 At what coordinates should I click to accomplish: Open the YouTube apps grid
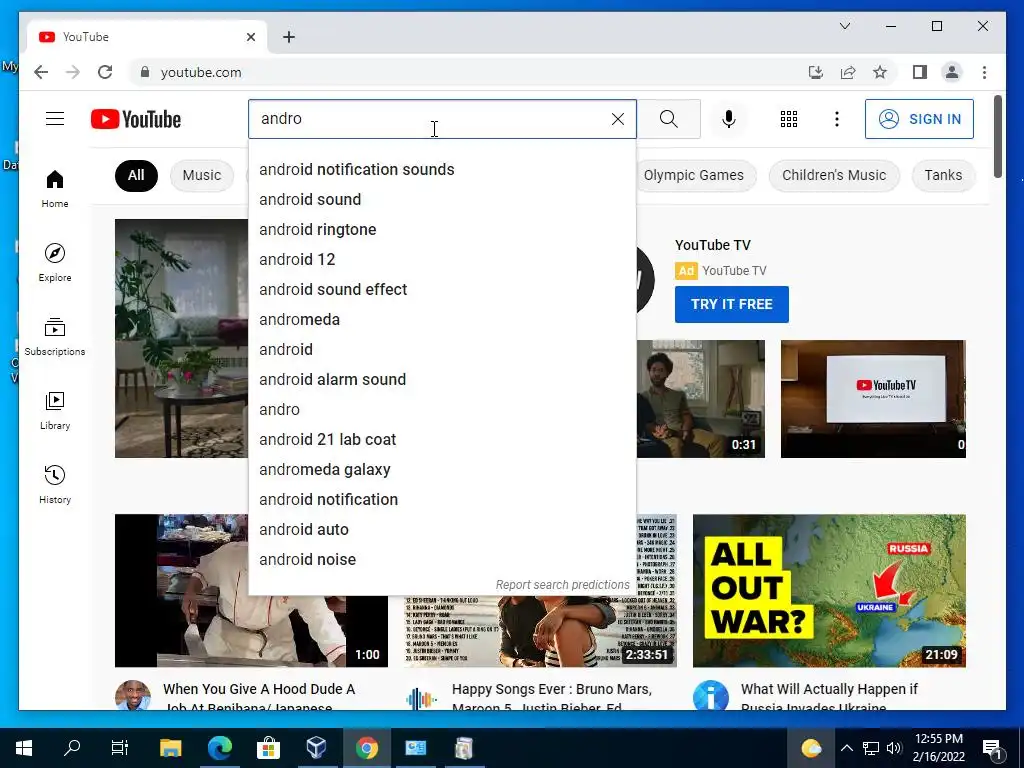(x=789, y=119)
